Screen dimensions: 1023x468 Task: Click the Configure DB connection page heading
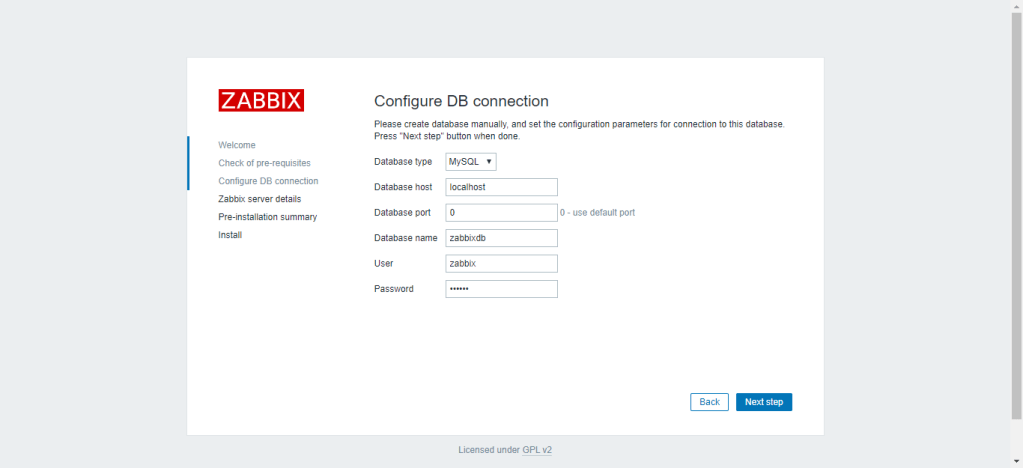click(x=461, y=101)
